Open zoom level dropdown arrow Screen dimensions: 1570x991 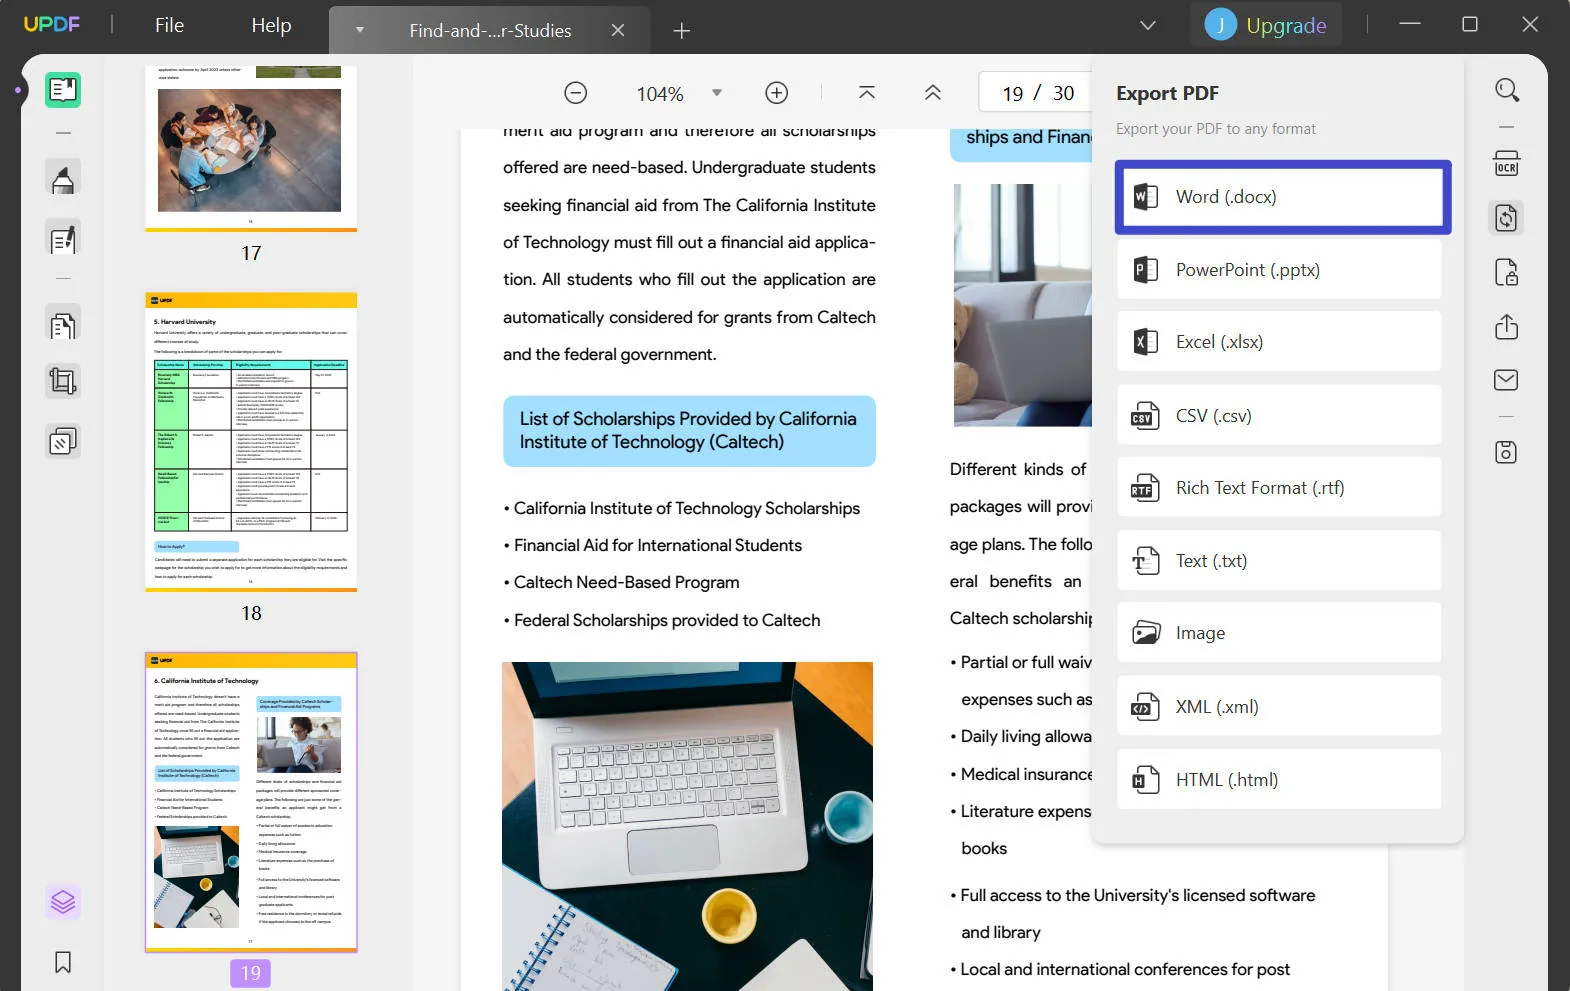pos(717,93)
